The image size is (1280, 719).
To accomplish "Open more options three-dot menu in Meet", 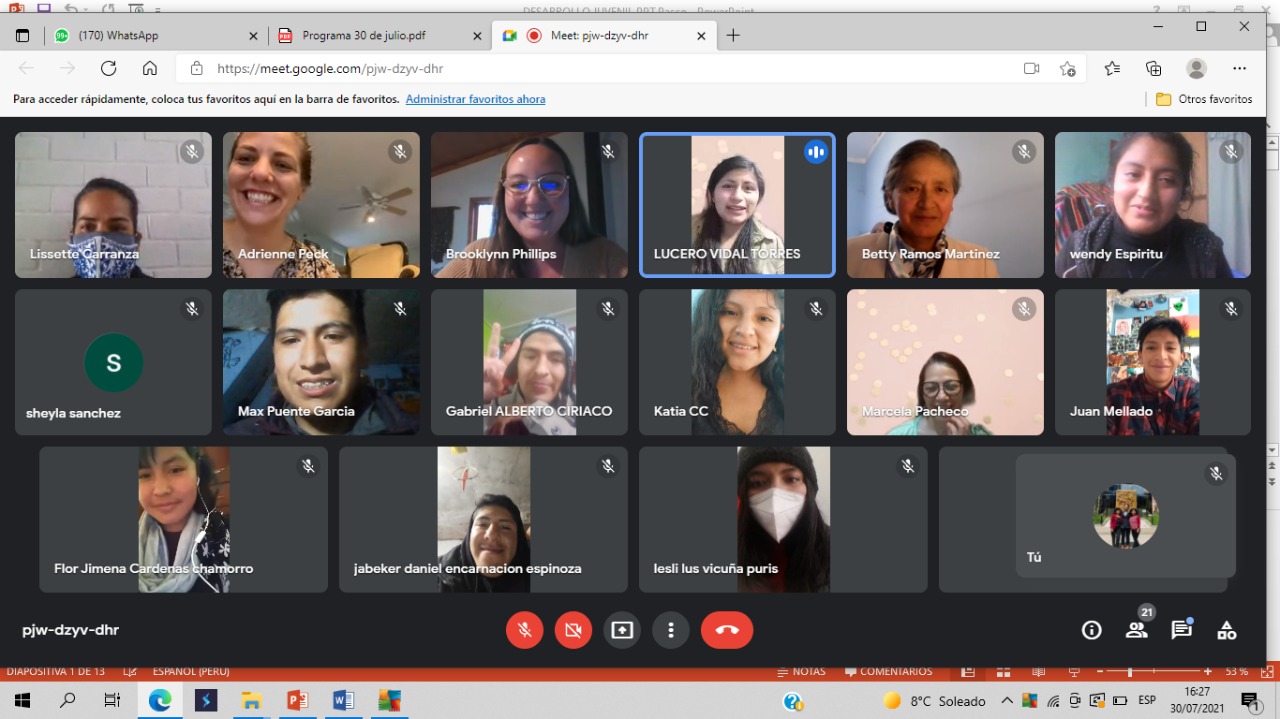I will [x=671, y=630].
